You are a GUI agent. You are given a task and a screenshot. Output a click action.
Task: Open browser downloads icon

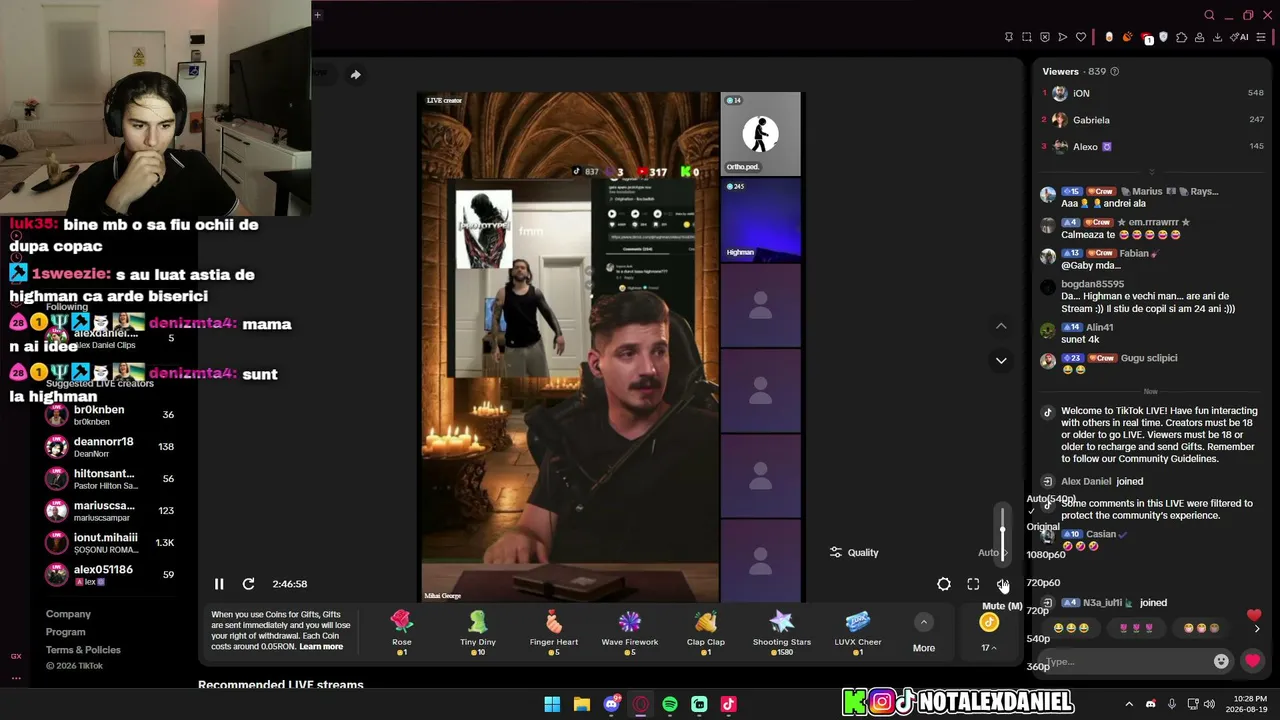(x=1217, y=37)
